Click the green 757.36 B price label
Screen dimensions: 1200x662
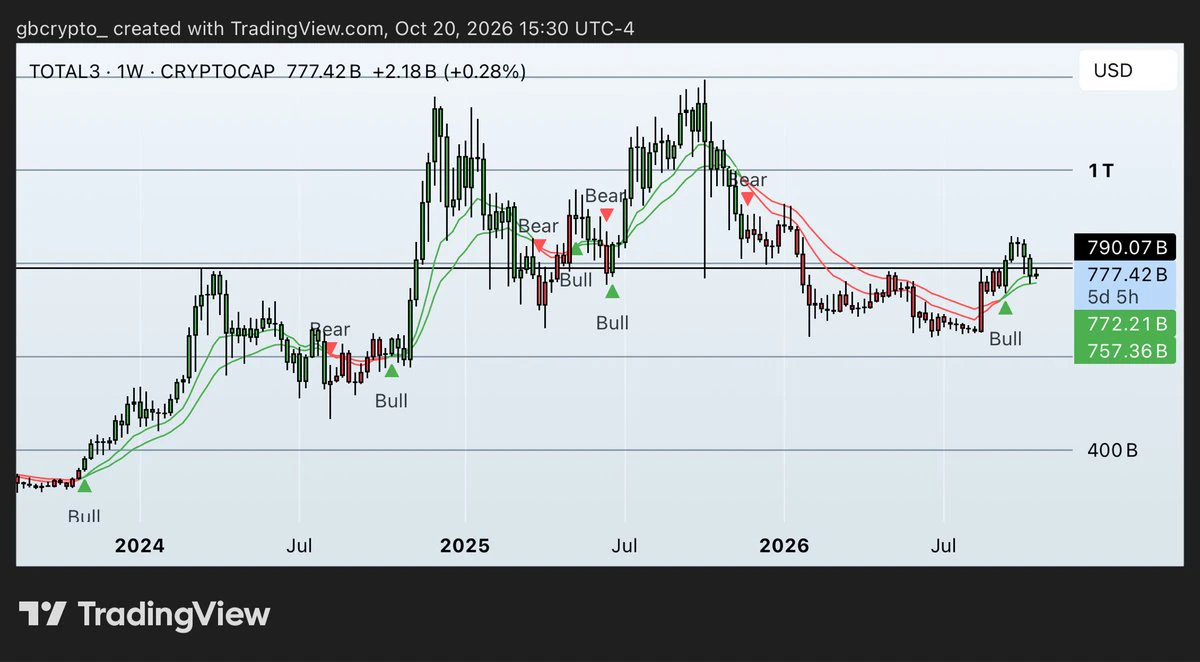point(1124,351)
